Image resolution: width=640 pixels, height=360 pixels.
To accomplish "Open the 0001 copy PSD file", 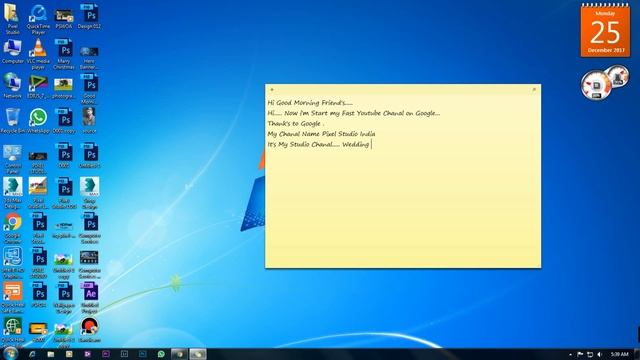I will point(64,121).
